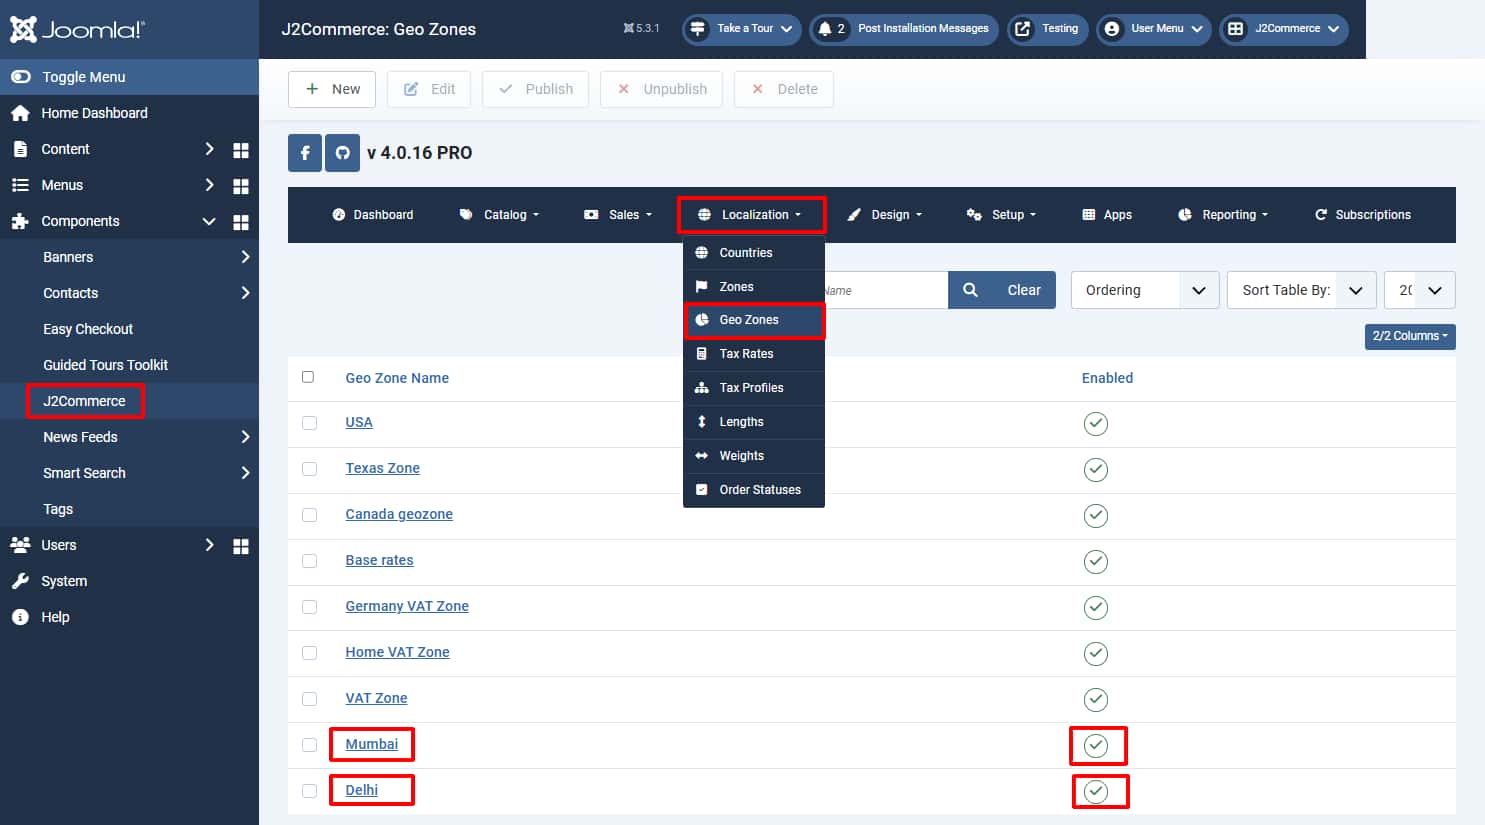The width and height of the screenshot is (1485, 825).
Task: Open the J2Commerce sidebar link
Action: tap(85, 401)
